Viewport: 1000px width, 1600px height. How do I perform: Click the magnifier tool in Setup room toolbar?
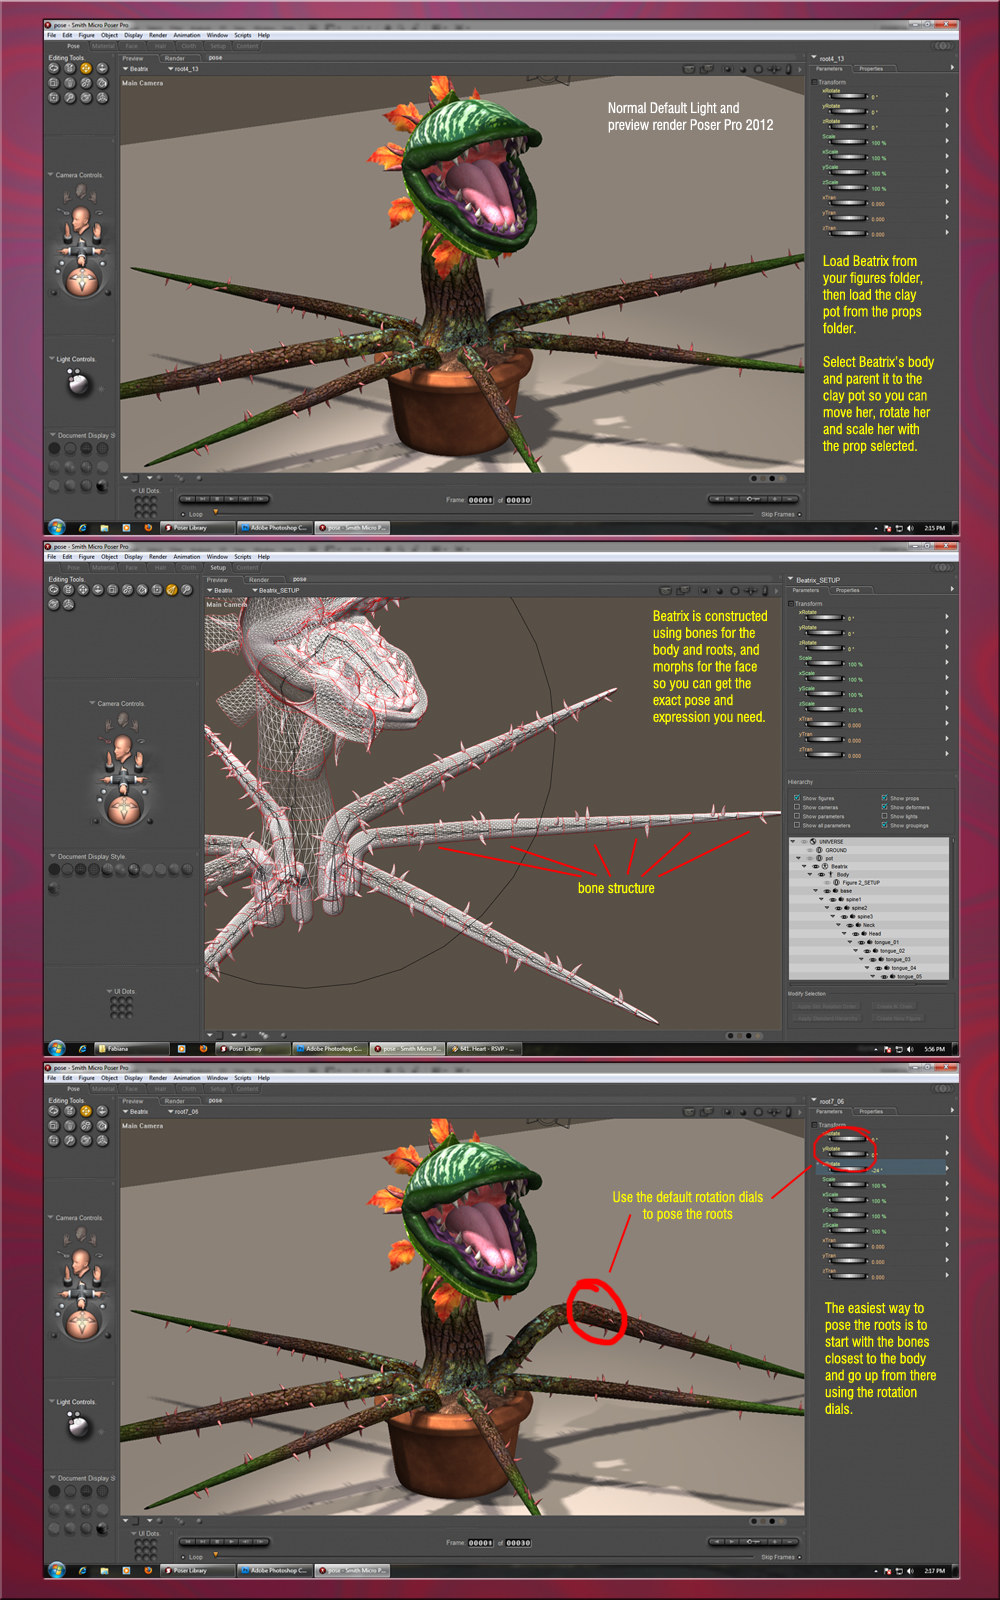(x=186, y=589)
